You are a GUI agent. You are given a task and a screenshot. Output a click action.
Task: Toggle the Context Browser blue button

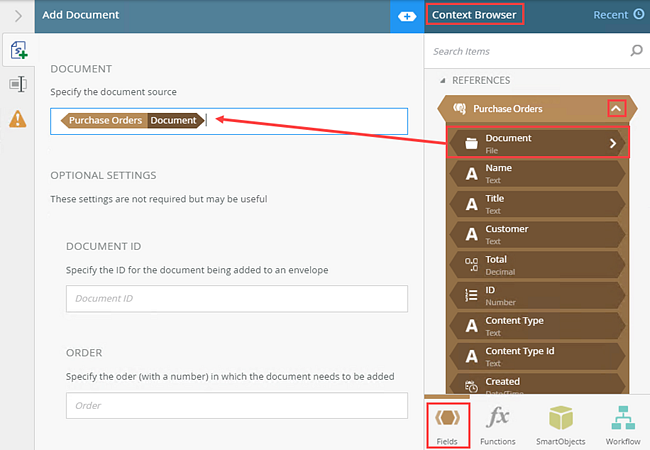click(x=407, y=16)
